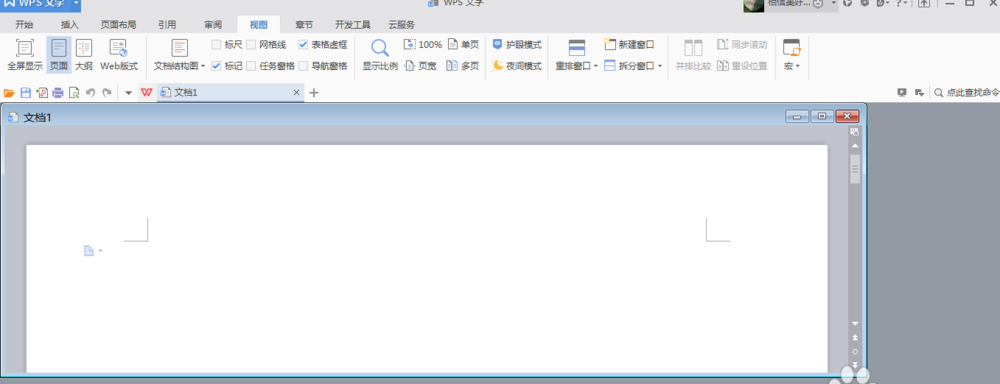Expand the 拆分窗口 dropdown arrow
Screen dimensions: 1000x384
(x=660, y=66)
